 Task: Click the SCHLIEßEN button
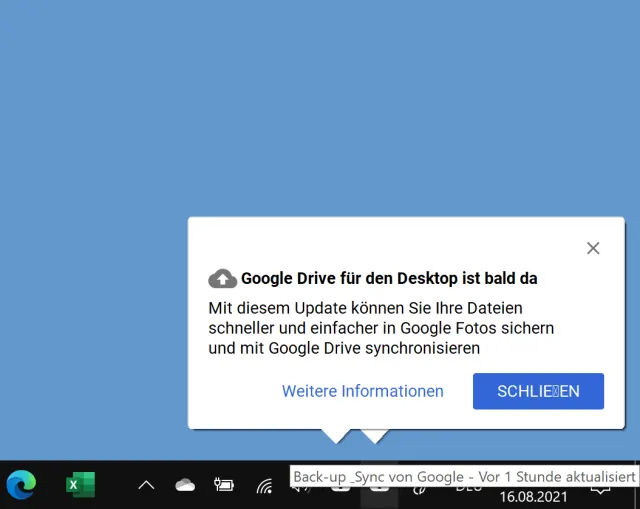538,391
